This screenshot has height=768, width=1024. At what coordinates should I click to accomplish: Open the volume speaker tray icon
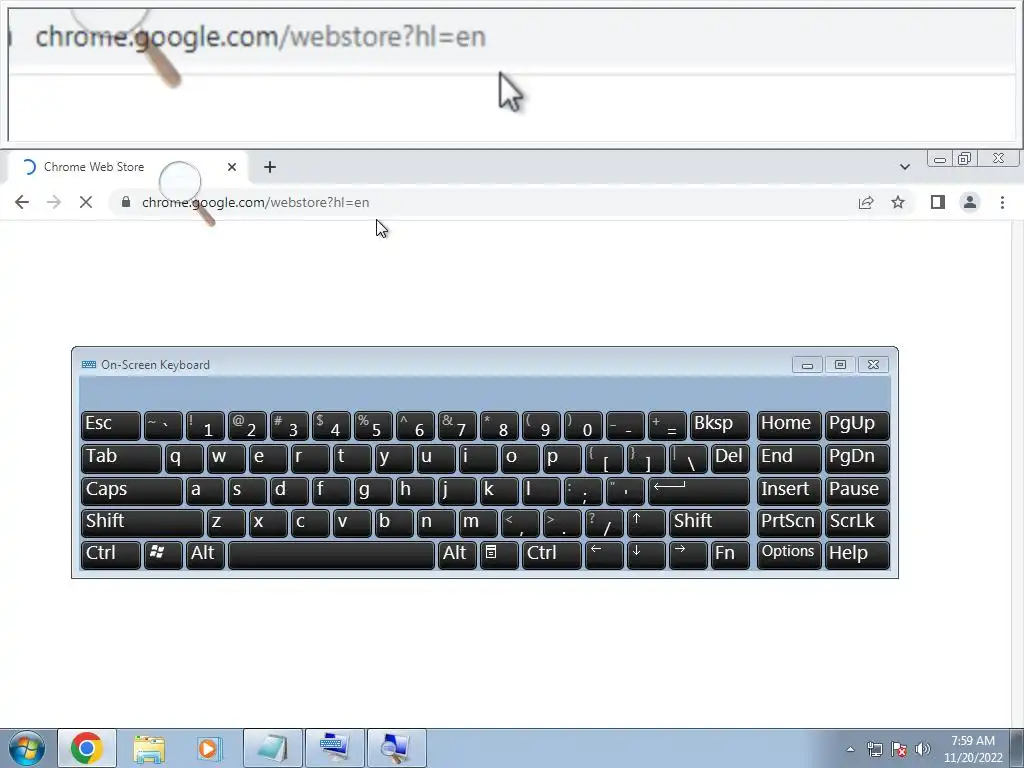click(923, 749)
